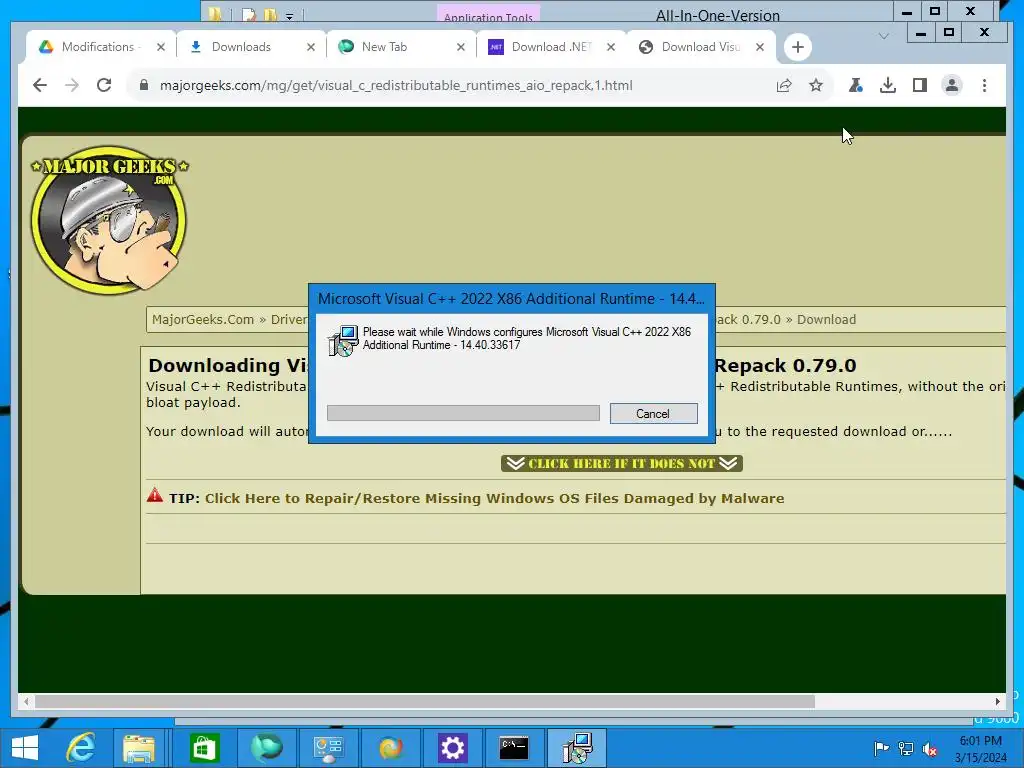The height and width of the screenshot is (768, 1024).
Task: Open the Control Panel taskbar icon
Action: (328, 748)
